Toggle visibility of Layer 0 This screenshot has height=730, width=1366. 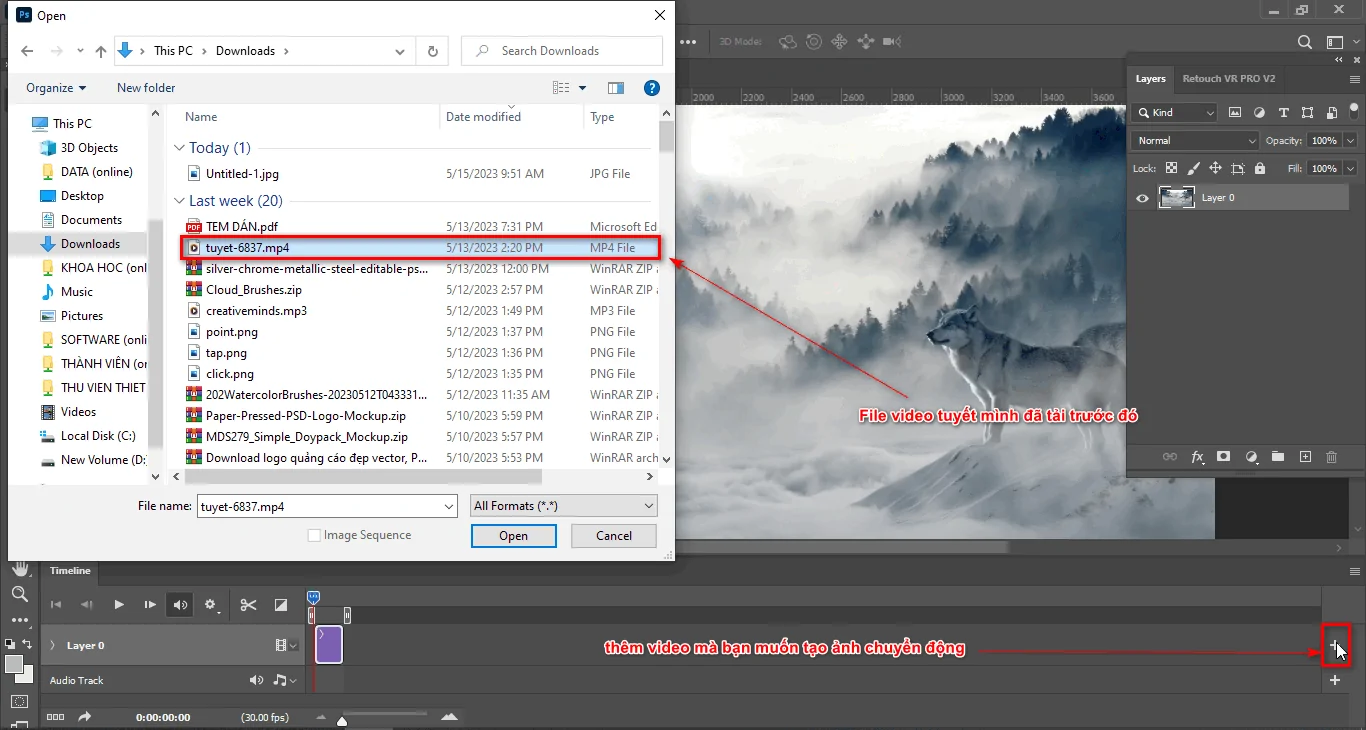tap(1141, 197)
